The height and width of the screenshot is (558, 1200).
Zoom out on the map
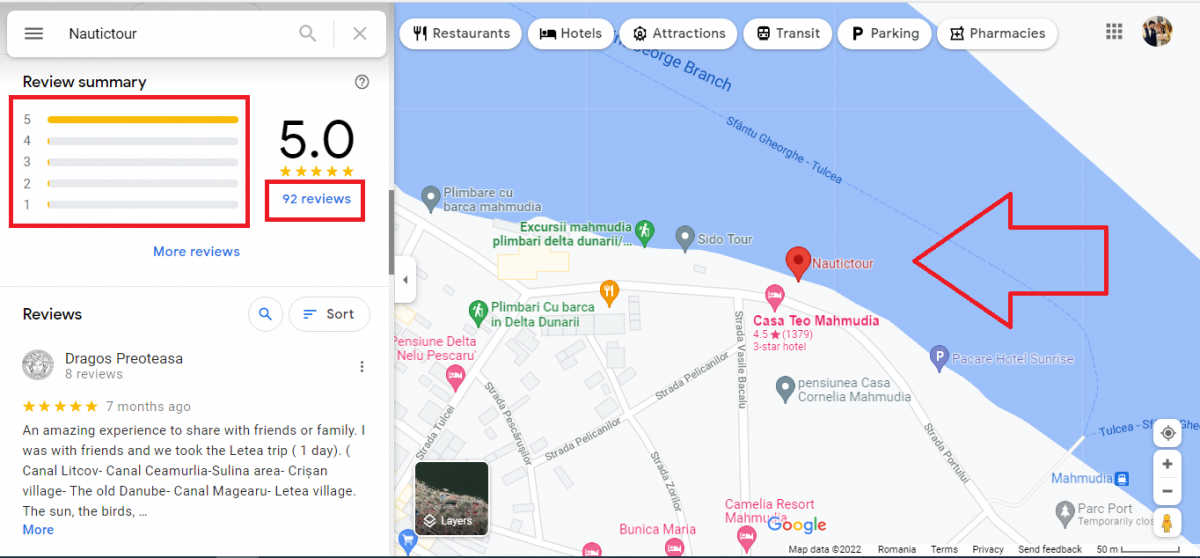click(x=1166, y=491)
